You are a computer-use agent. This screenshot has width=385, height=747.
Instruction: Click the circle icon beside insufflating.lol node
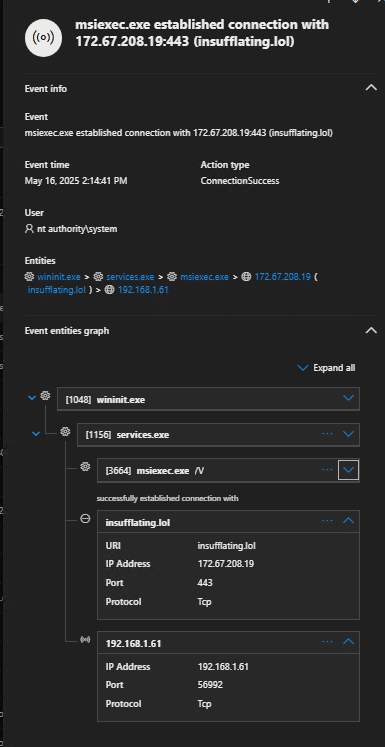(x=85, y=519)
